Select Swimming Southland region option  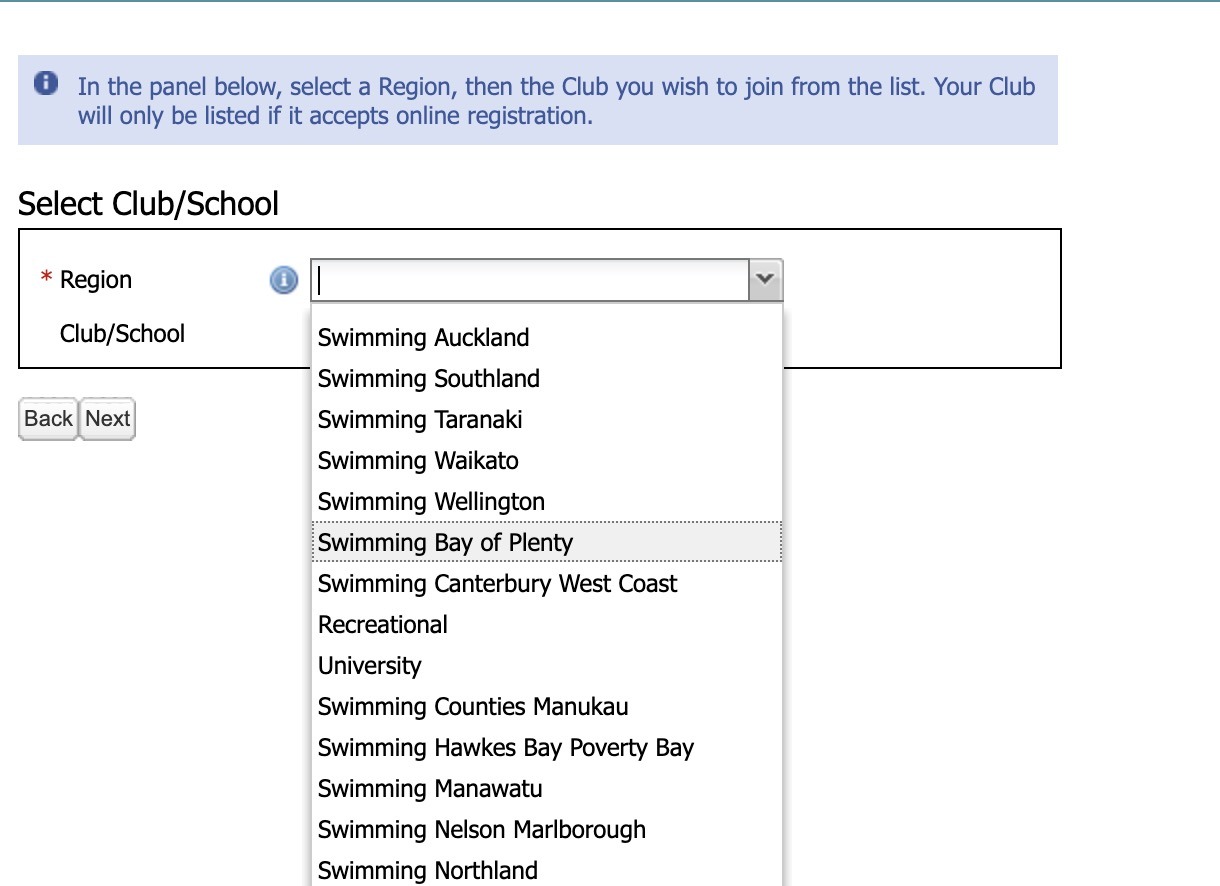click(x=428, y=379)
